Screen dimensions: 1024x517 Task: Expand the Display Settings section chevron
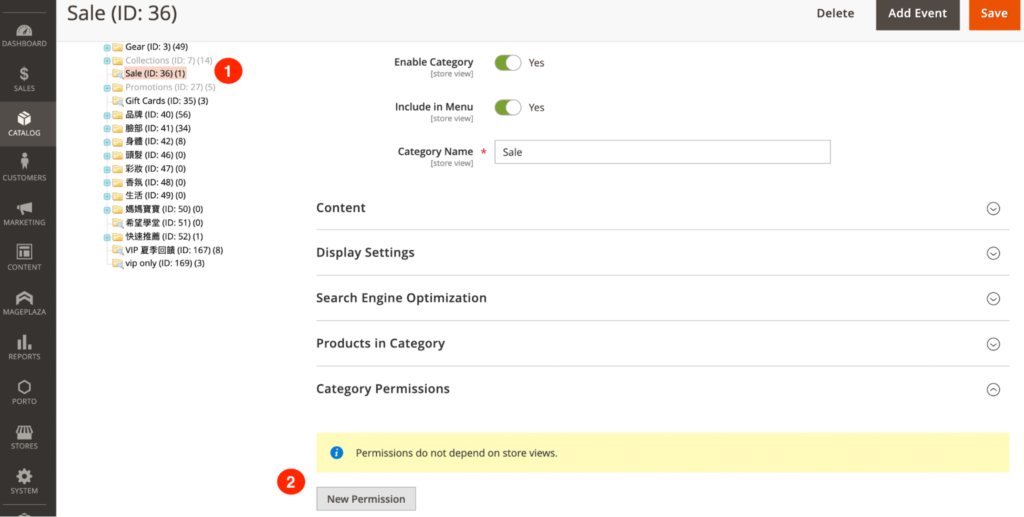[x=993, y=253]
